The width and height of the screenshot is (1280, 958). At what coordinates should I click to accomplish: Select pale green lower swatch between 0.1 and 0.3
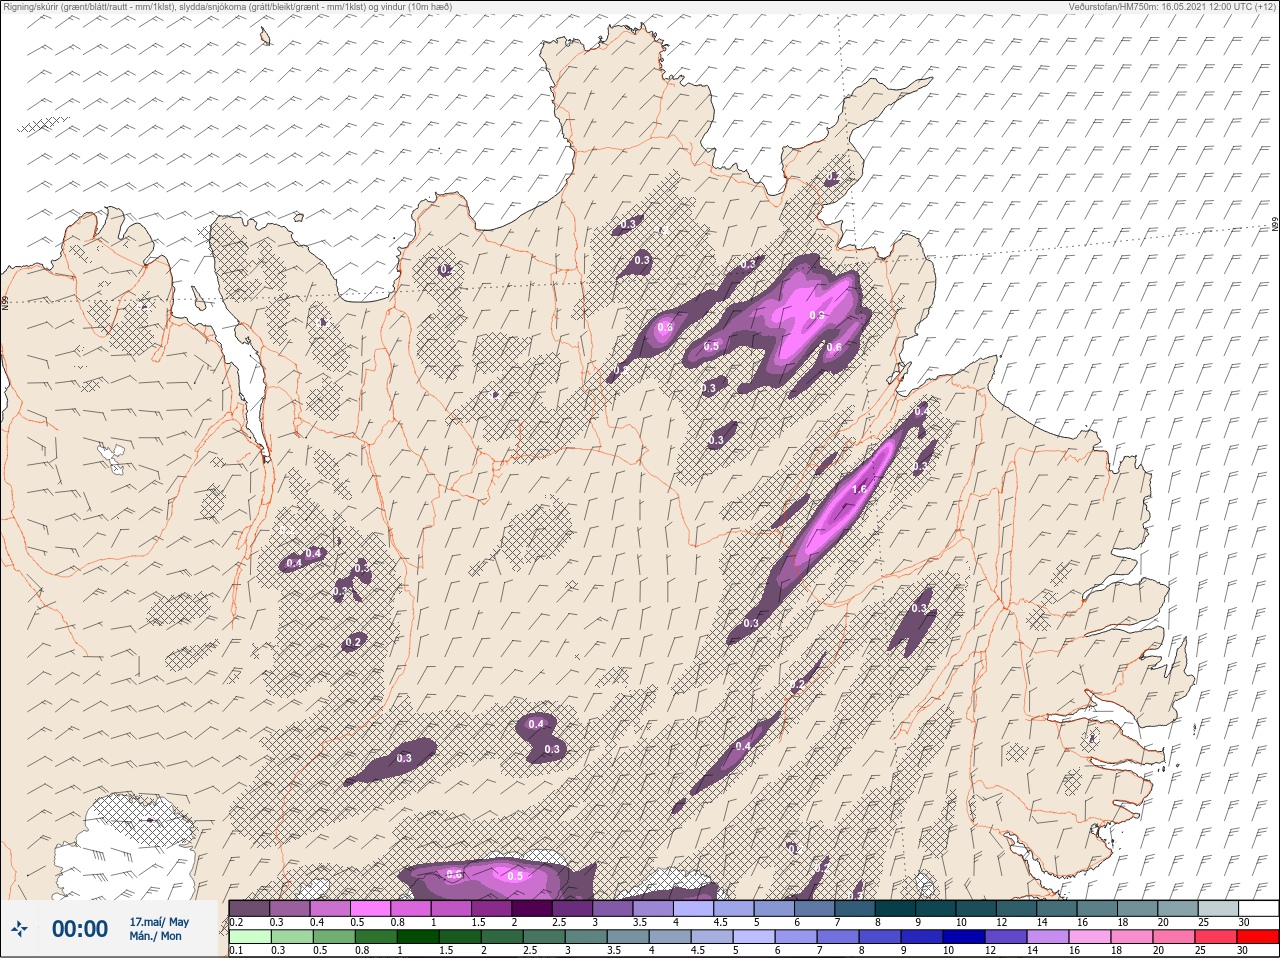click(x=249, y=937)
